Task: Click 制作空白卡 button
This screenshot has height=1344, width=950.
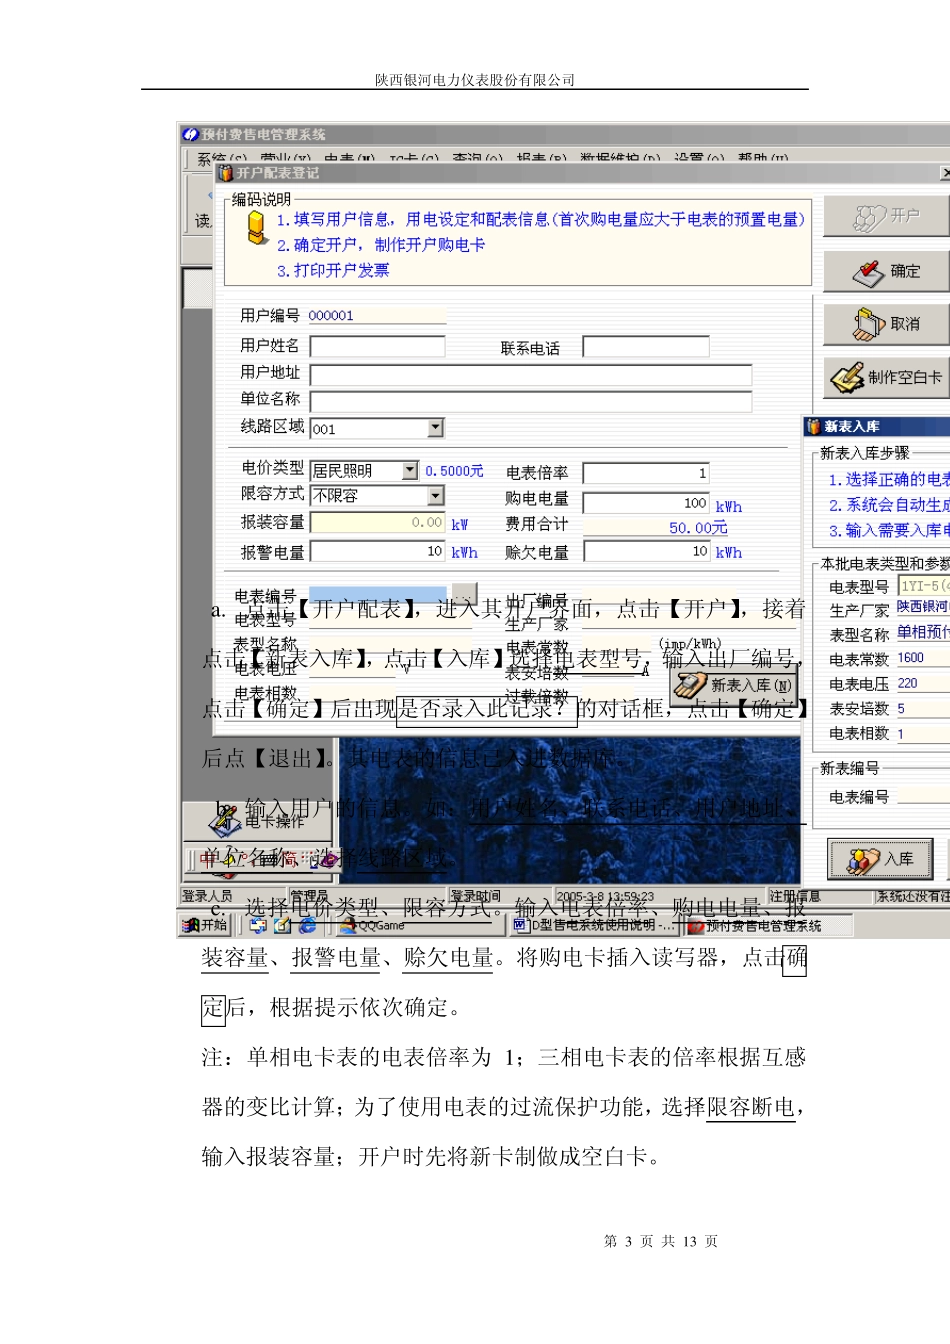Action: click(886, 378)
